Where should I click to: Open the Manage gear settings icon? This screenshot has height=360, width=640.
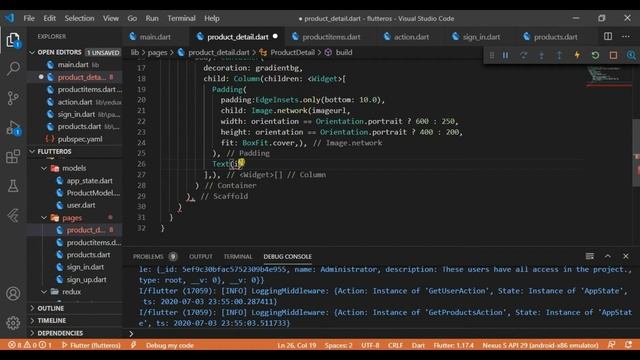pos(13,323)
